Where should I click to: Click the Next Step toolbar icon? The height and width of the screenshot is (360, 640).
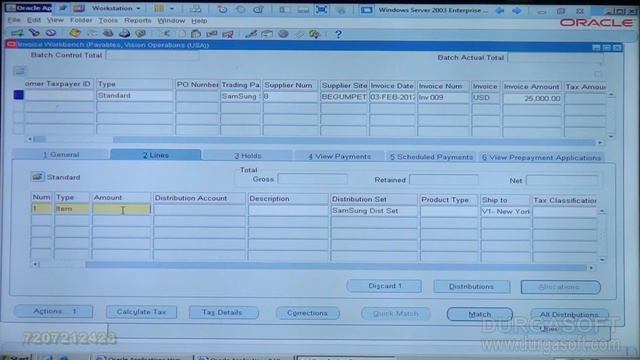click(92, 33)
